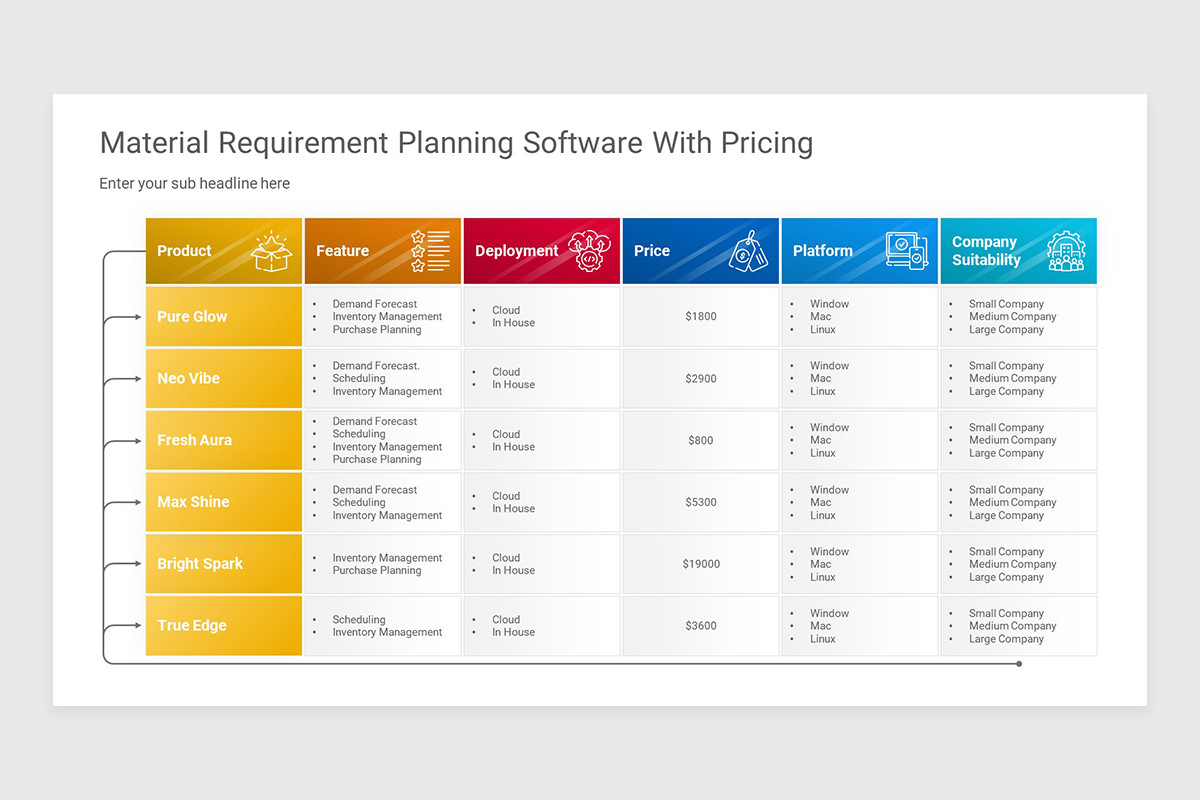Select the price tags icon in Price header
The image size is (1200, 800).
pos(748,252)
